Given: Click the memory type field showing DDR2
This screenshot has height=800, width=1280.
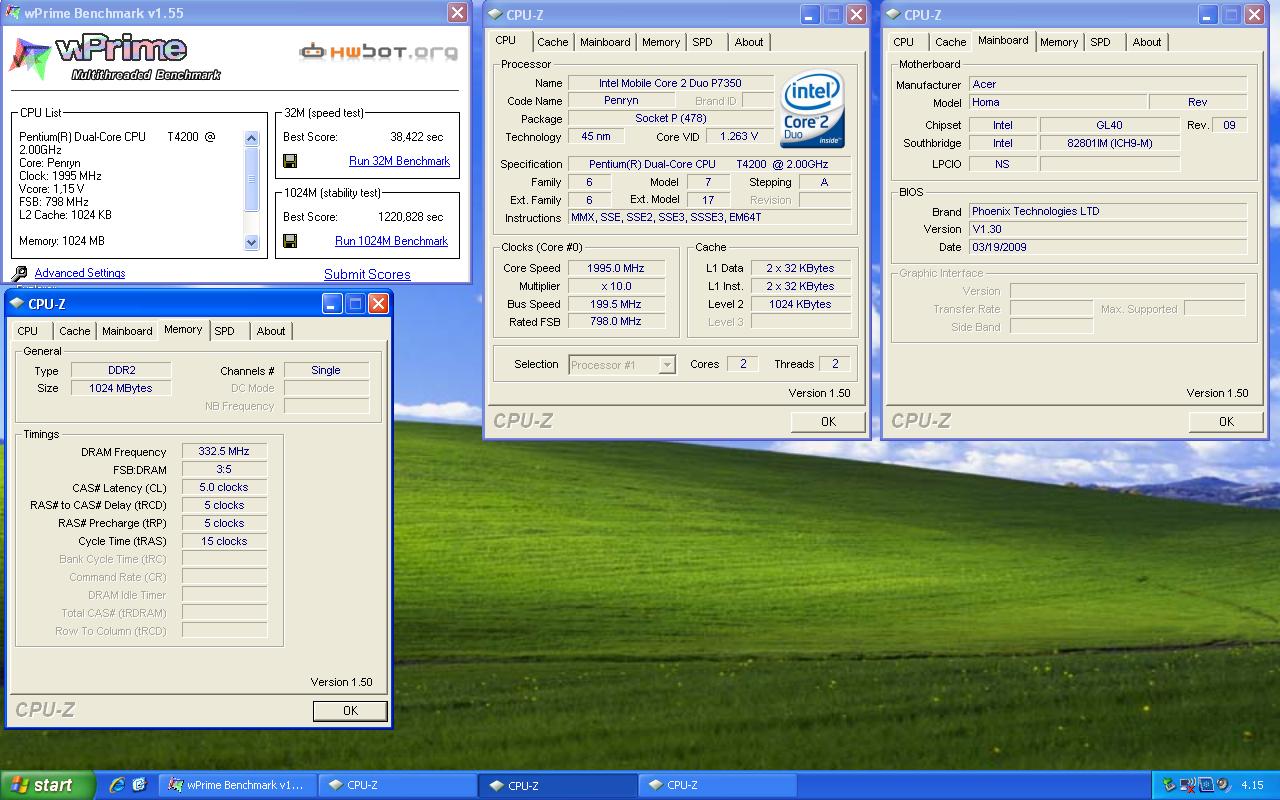Looking at the screenshot, I should click(122, 370).
